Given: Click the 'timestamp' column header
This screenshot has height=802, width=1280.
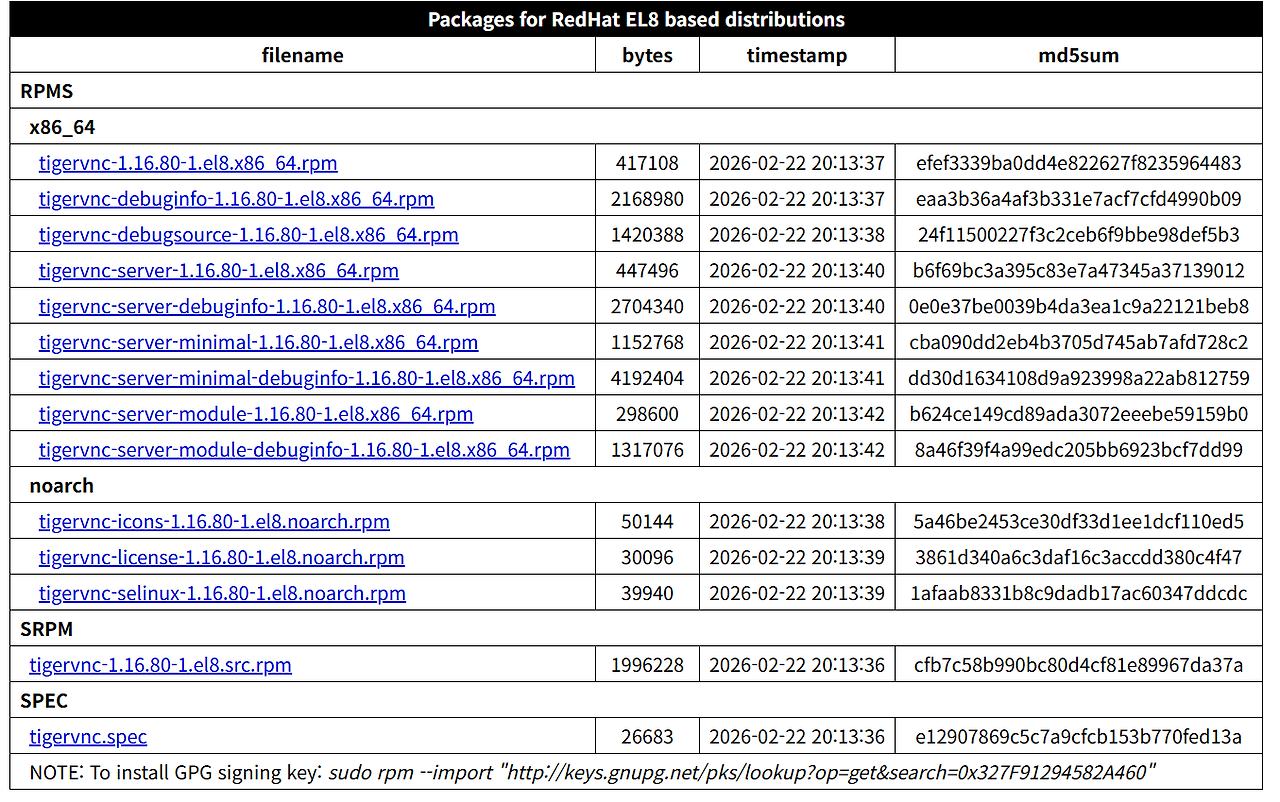Looking at the screenshot, I should tap(797, 56).
